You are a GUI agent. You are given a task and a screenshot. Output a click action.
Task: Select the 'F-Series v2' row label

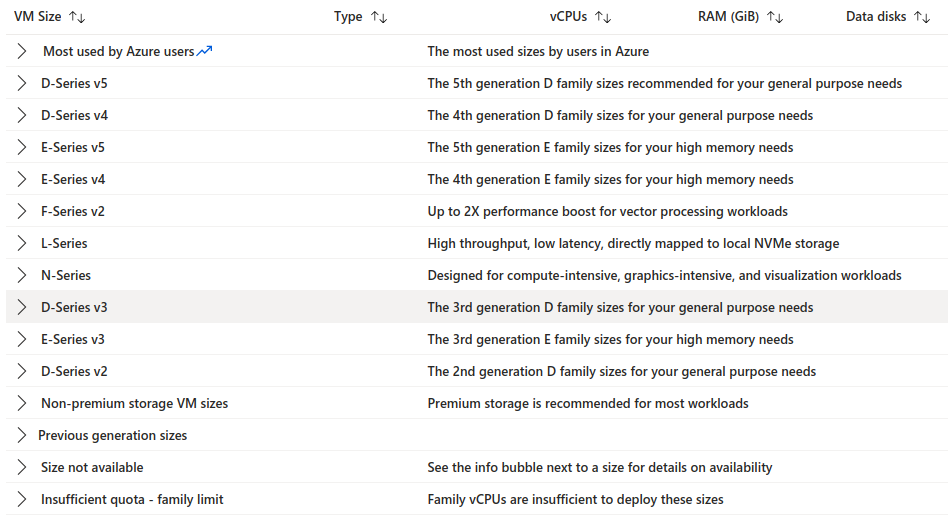[x=73, y=212]
